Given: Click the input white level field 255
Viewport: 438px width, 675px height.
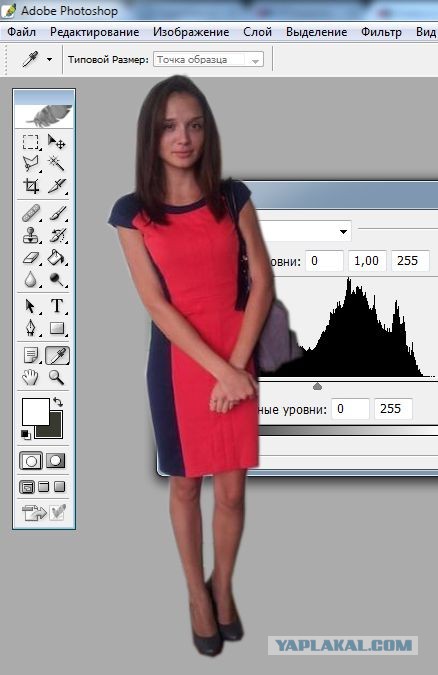Looking at the screenshot, I should click(x=410, y=261).
